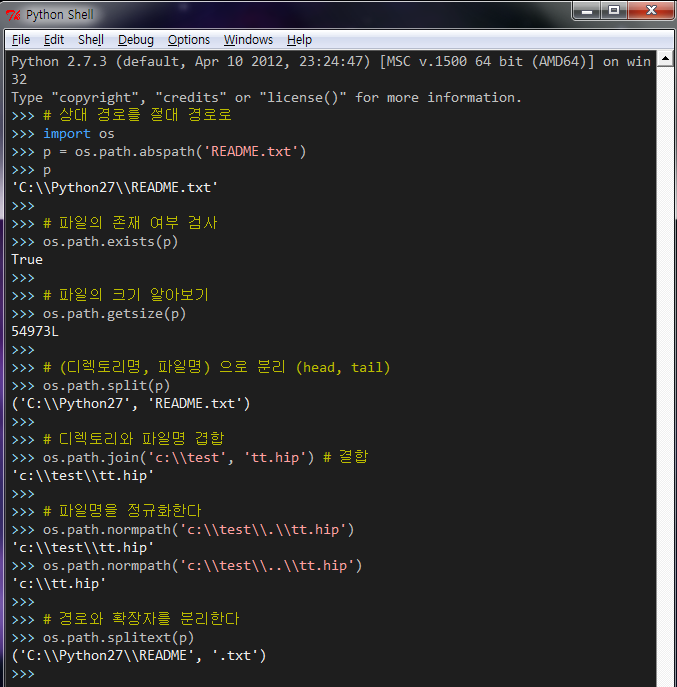Open the Edit menu
Viewport: 677px width, 687px height.
(x=54, y=40)
